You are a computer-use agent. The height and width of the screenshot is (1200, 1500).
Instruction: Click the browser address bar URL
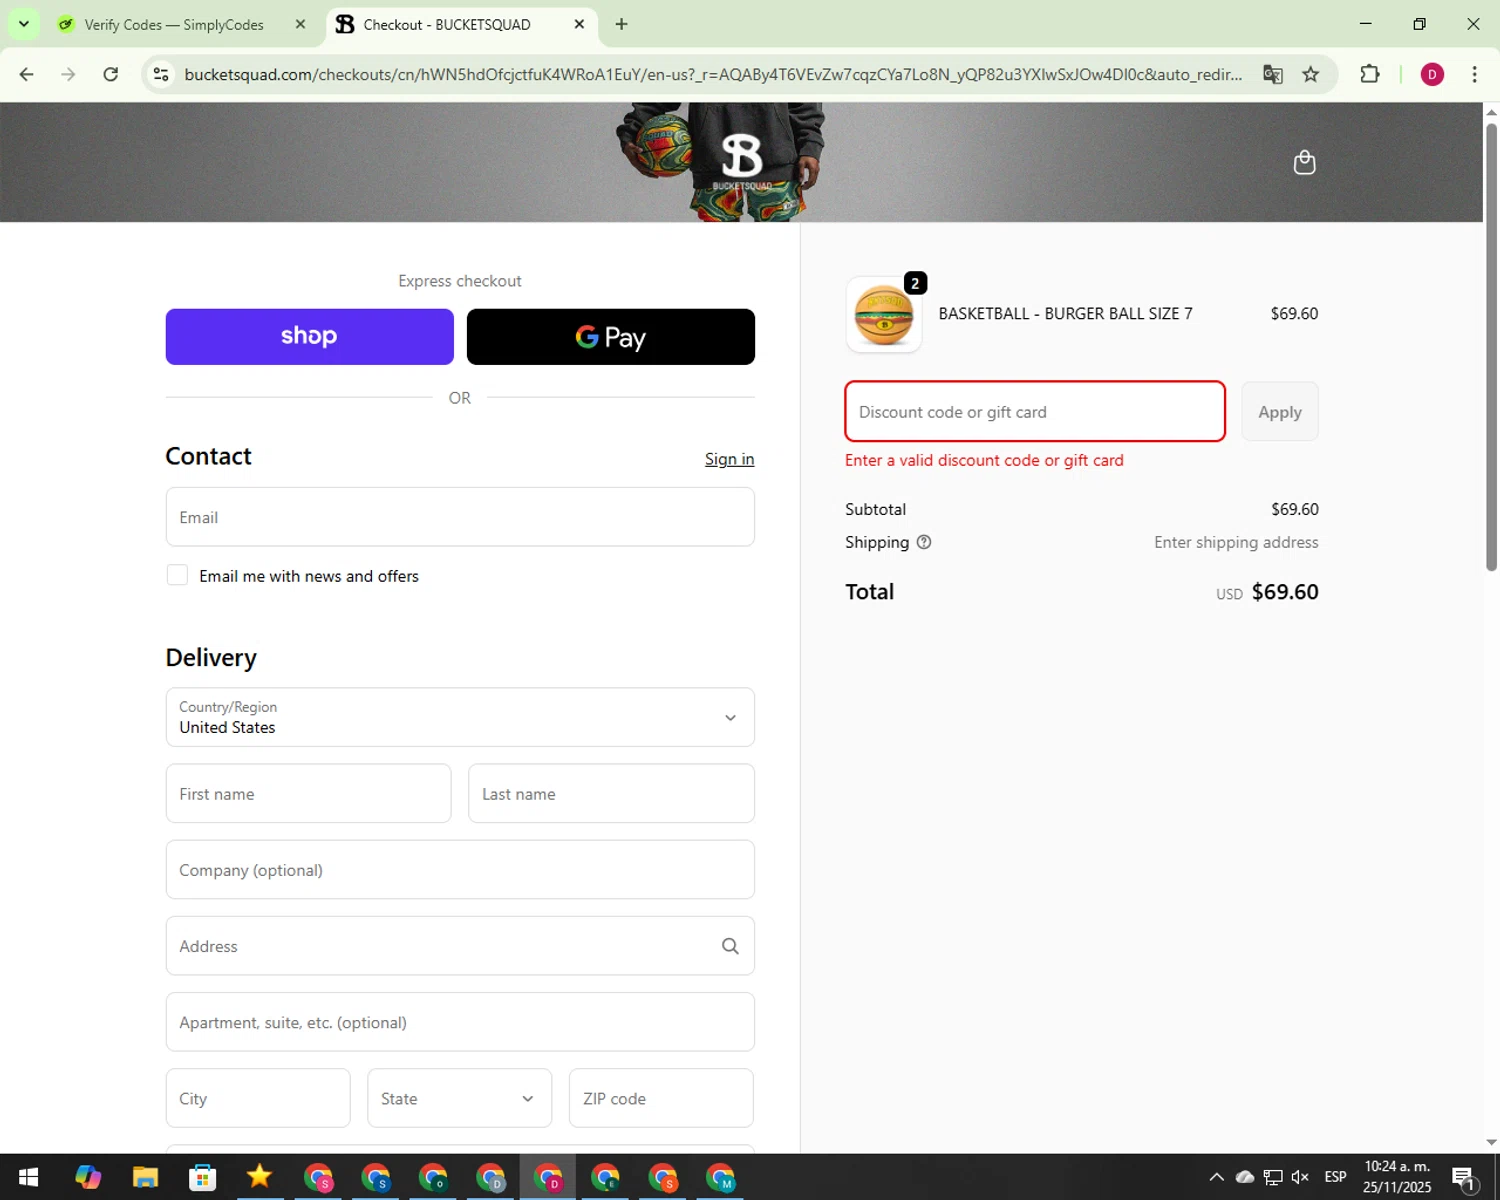[x=713, y=74]
